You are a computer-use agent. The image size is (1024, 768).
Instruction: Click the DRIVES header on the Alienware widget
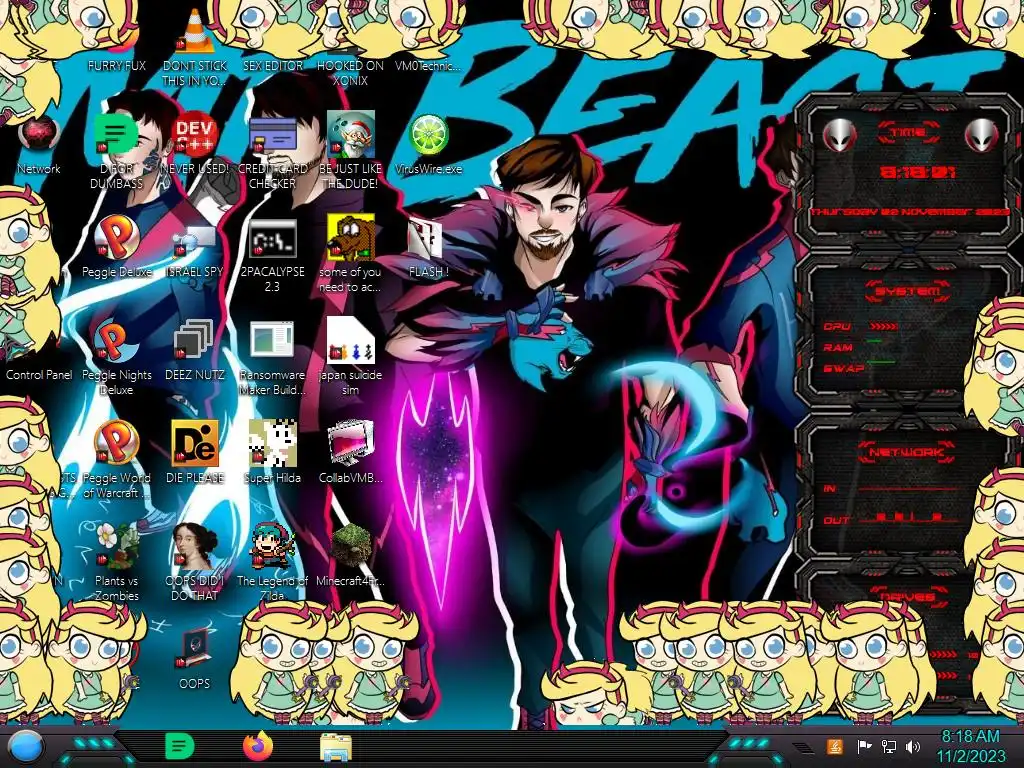(x=907, y=596)
